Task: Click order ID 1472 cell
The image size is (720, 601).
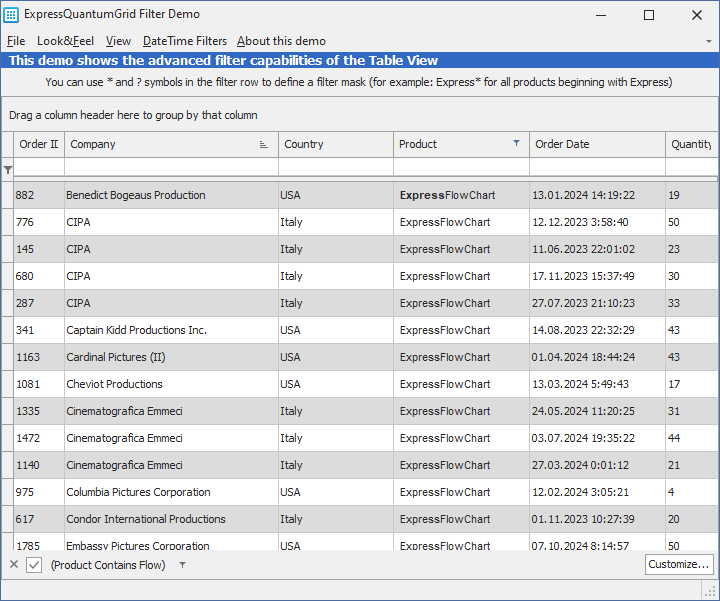Action: click(39, 438)
